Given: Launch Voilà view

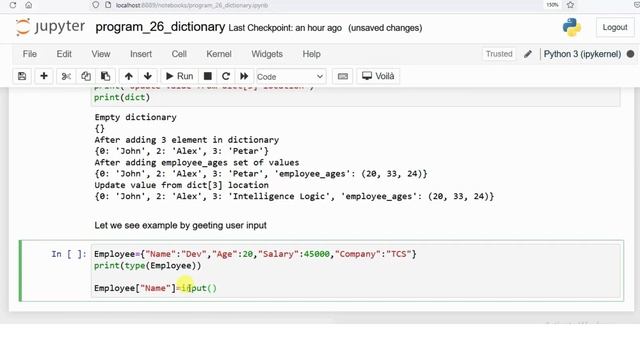Looking at the screenshot, I should coord(378,76).
